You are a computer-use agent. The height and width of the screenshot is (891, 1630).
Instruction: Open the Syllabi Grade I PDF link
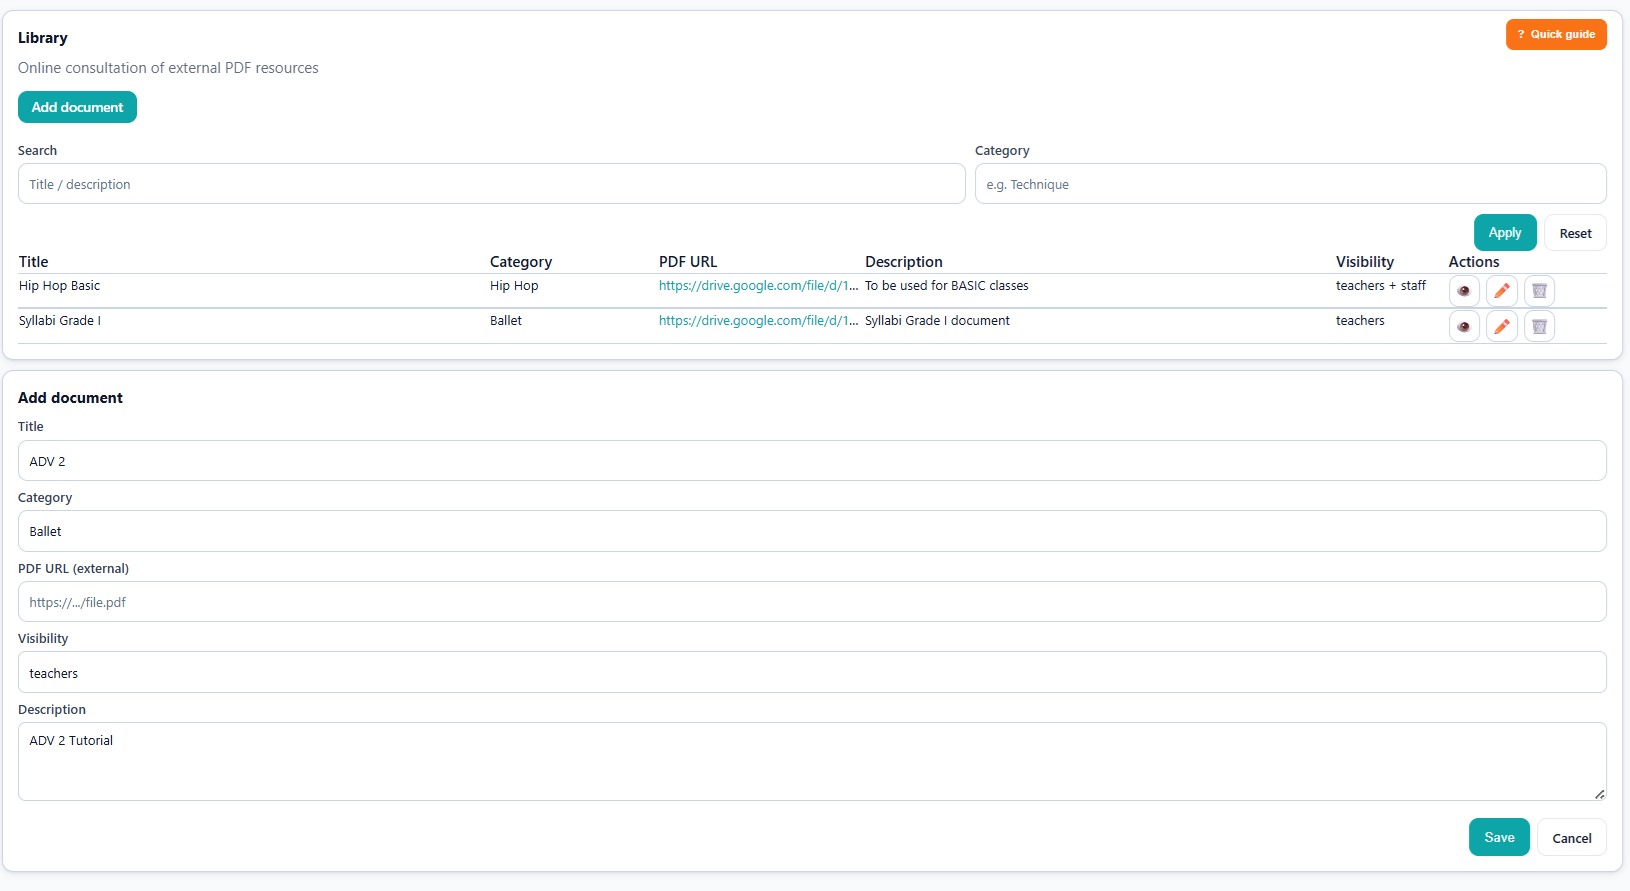(757, 321)
